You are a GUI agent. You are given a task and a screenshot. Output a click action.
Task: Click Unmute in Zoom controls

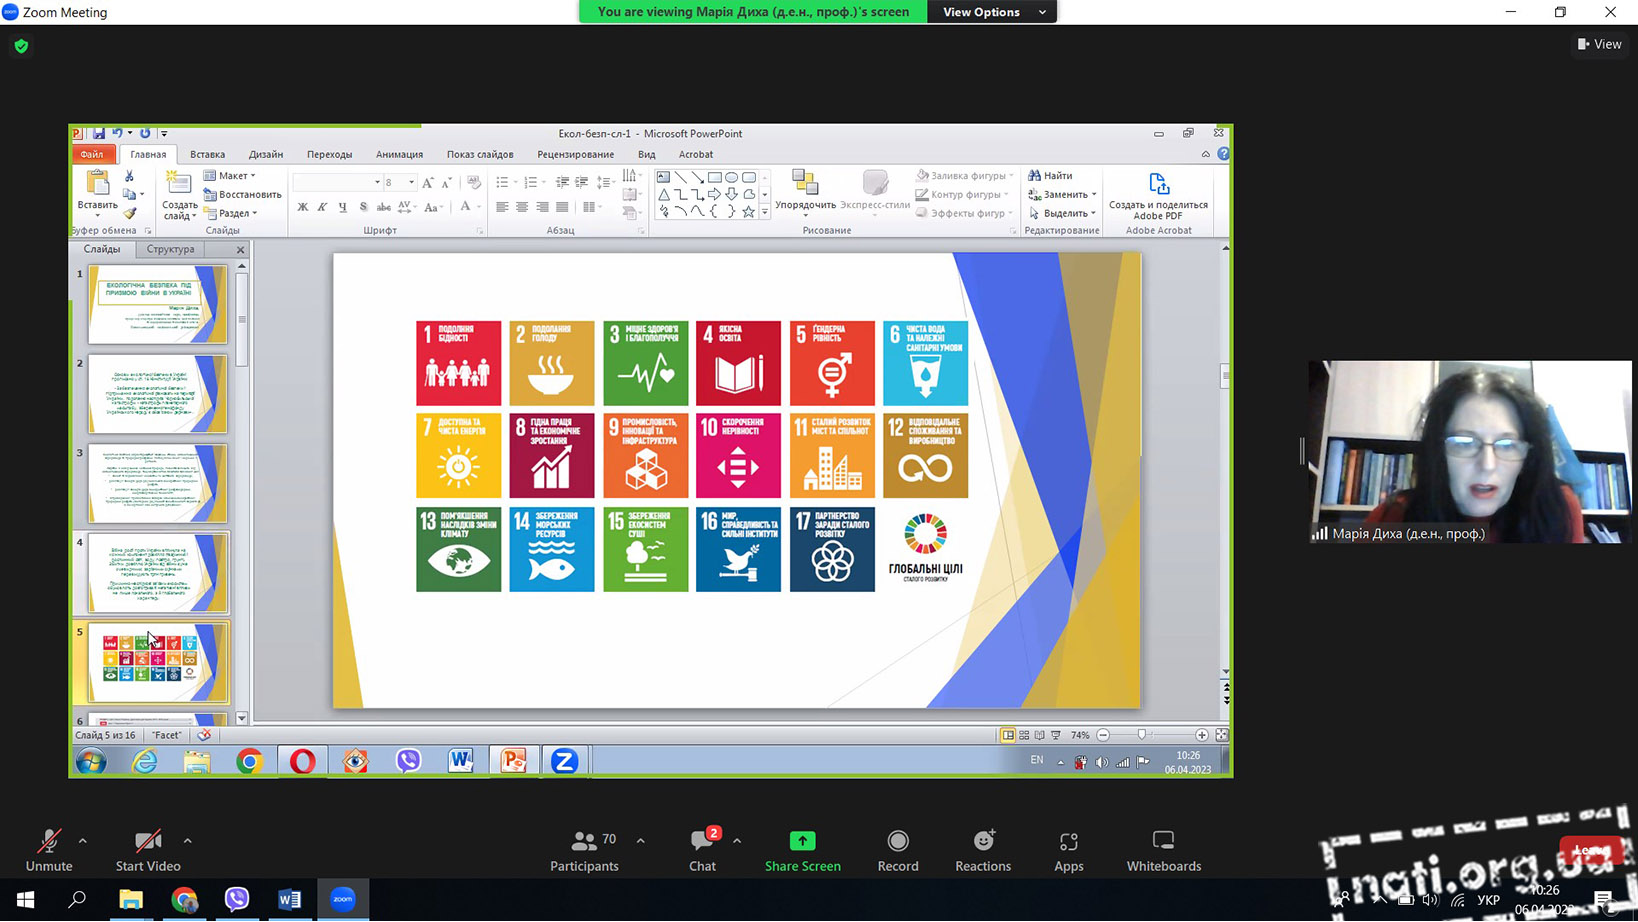49,850
